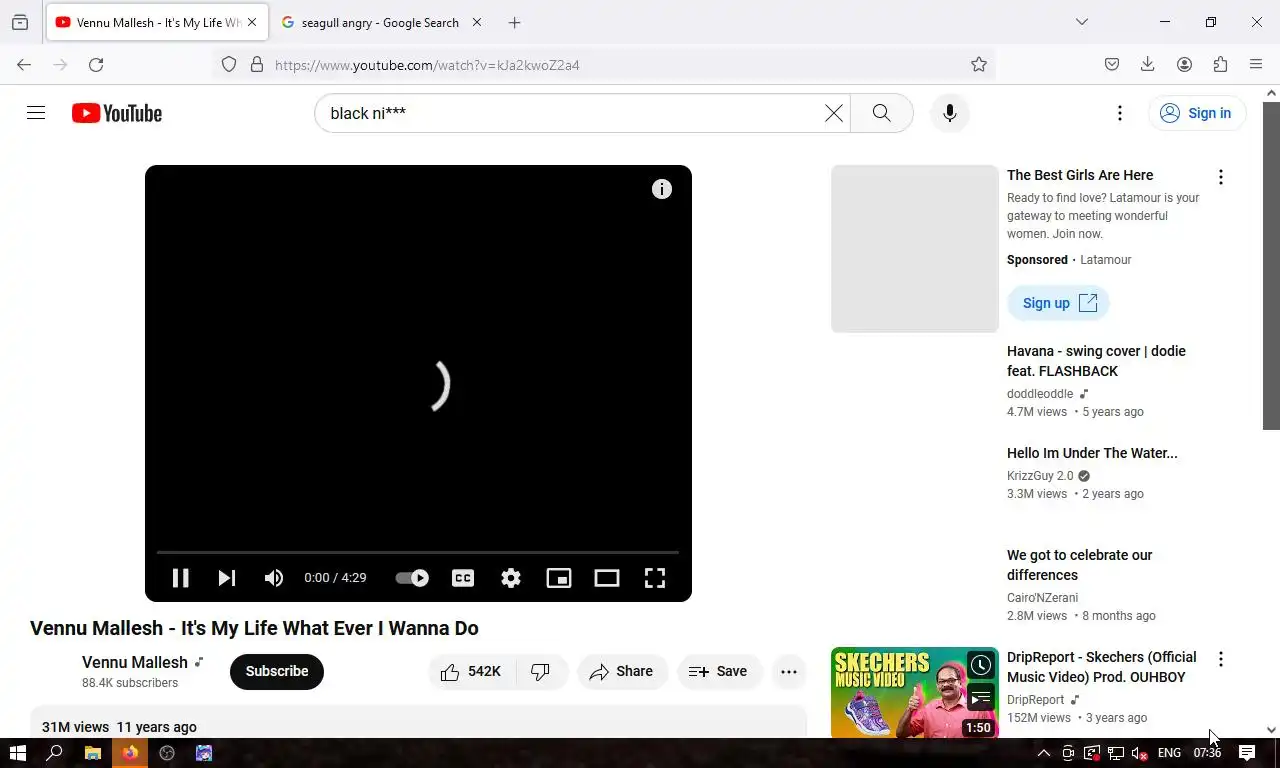
Task: Open the video settings gear
Action: pos(511,578)
